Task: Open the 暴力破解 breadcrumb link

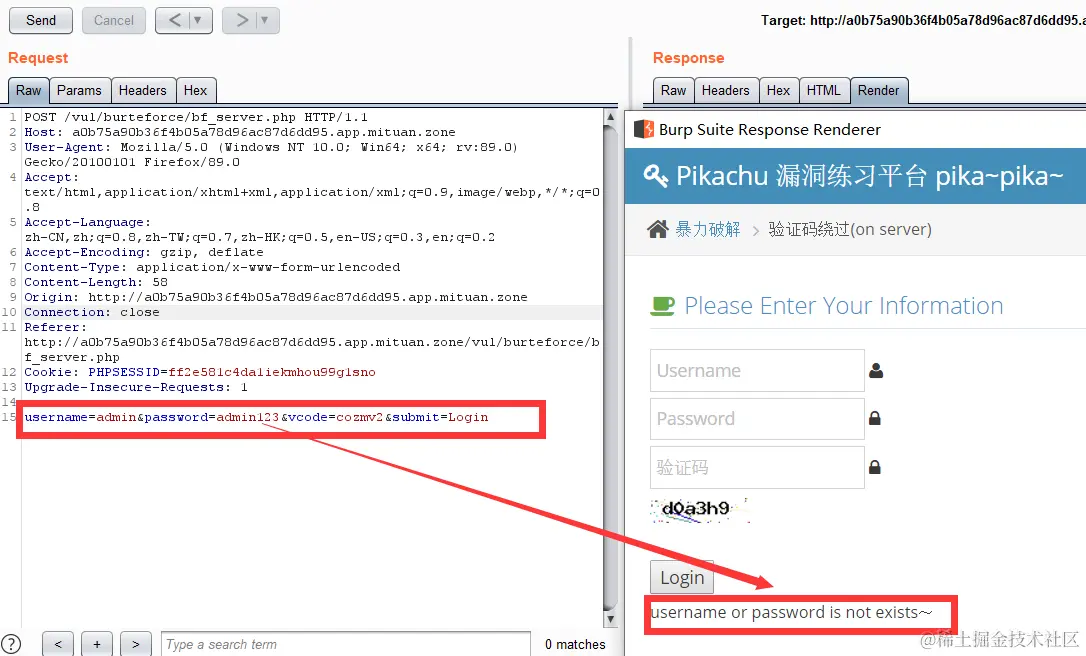Action: [707, 229]
